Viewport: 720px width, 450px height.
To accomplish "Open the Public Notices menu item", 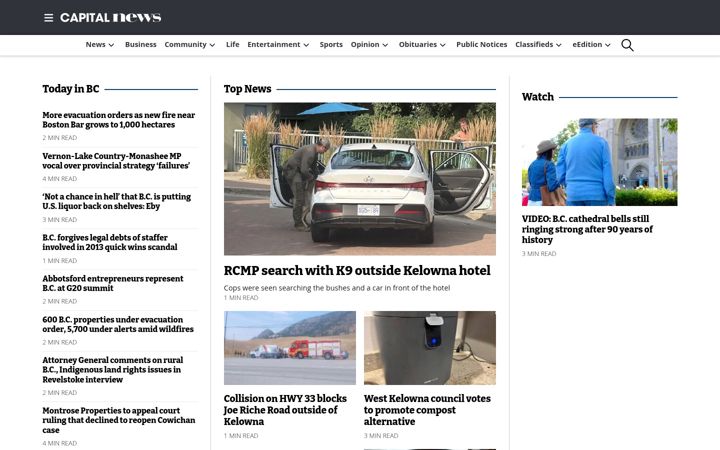I will tap(482, 45).
